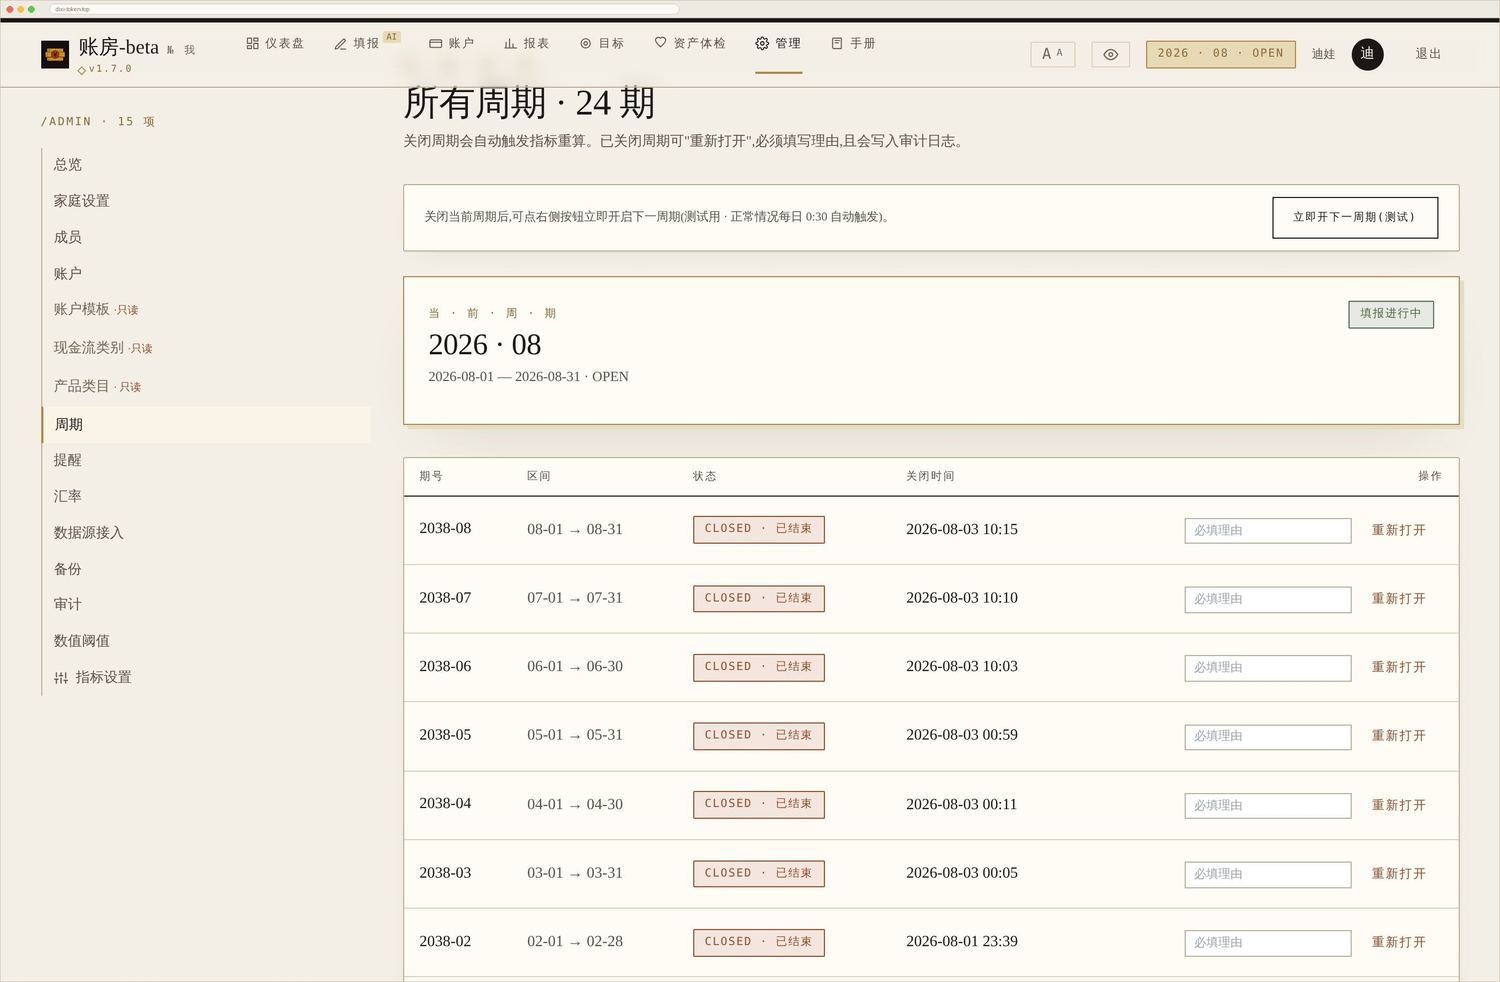1500x982 pixels.
Task: Click 重新打开 for period 2038-06
Action: pos(1398,667)
